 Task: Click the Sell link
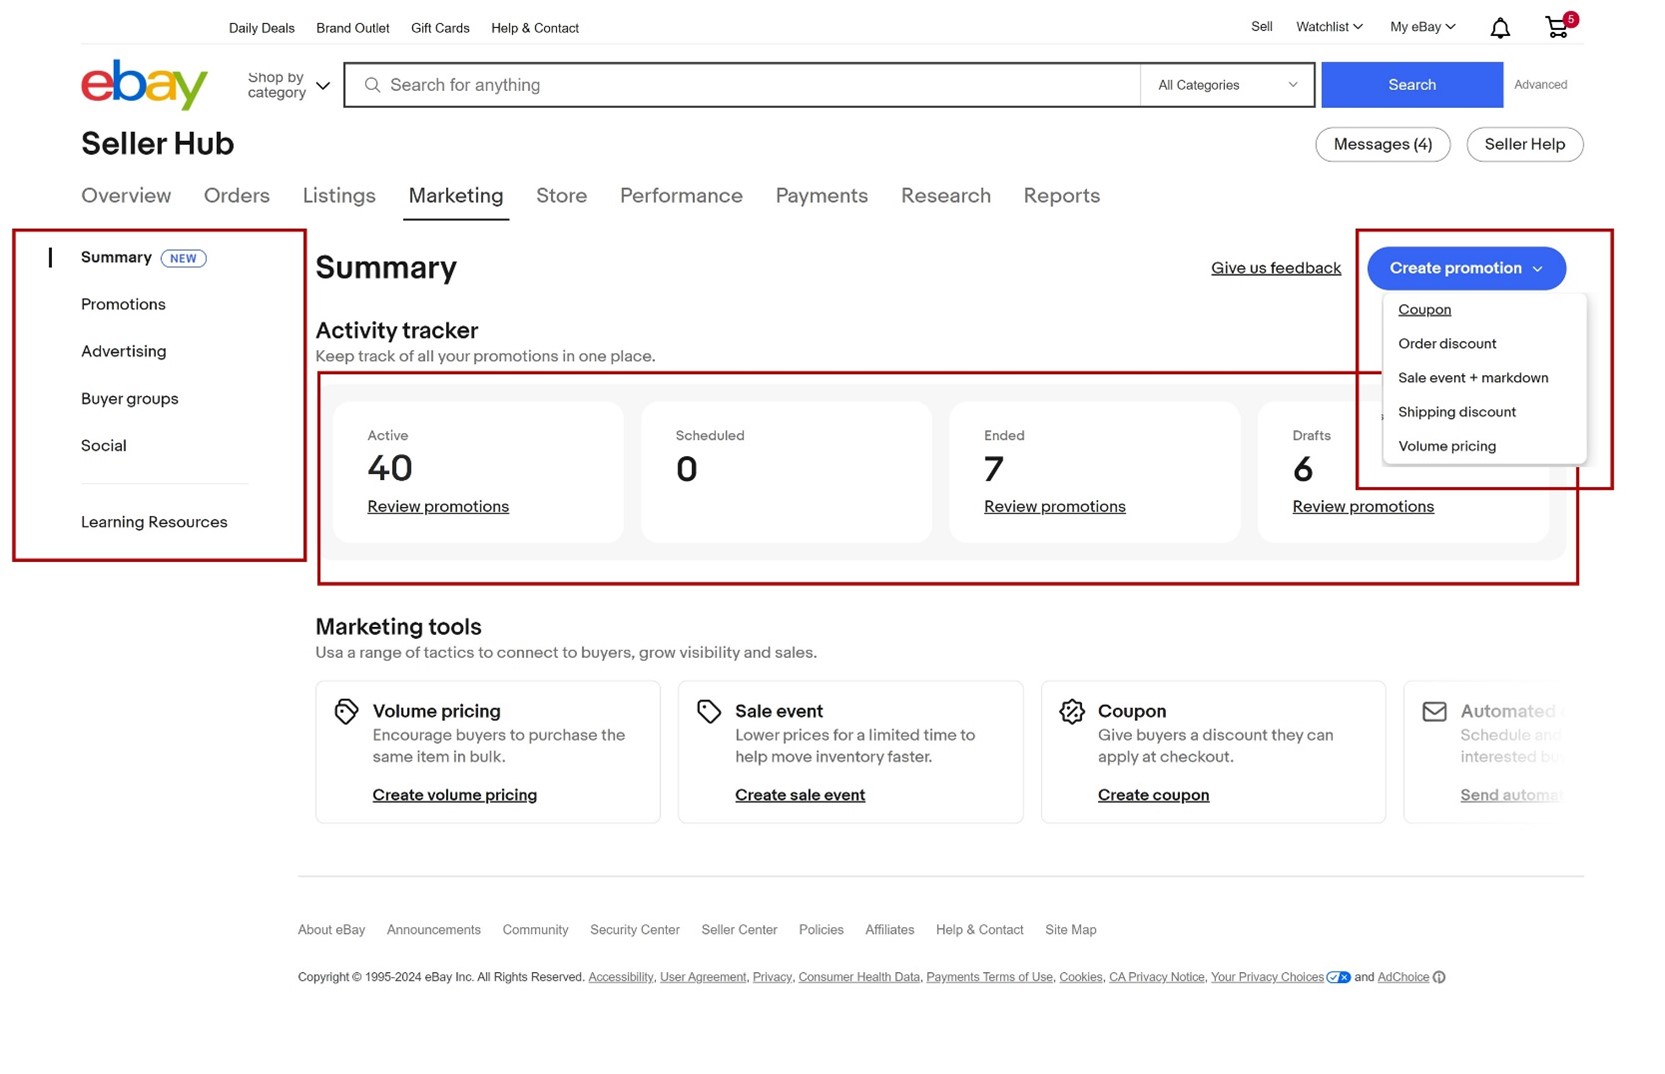coord(1262,27)
